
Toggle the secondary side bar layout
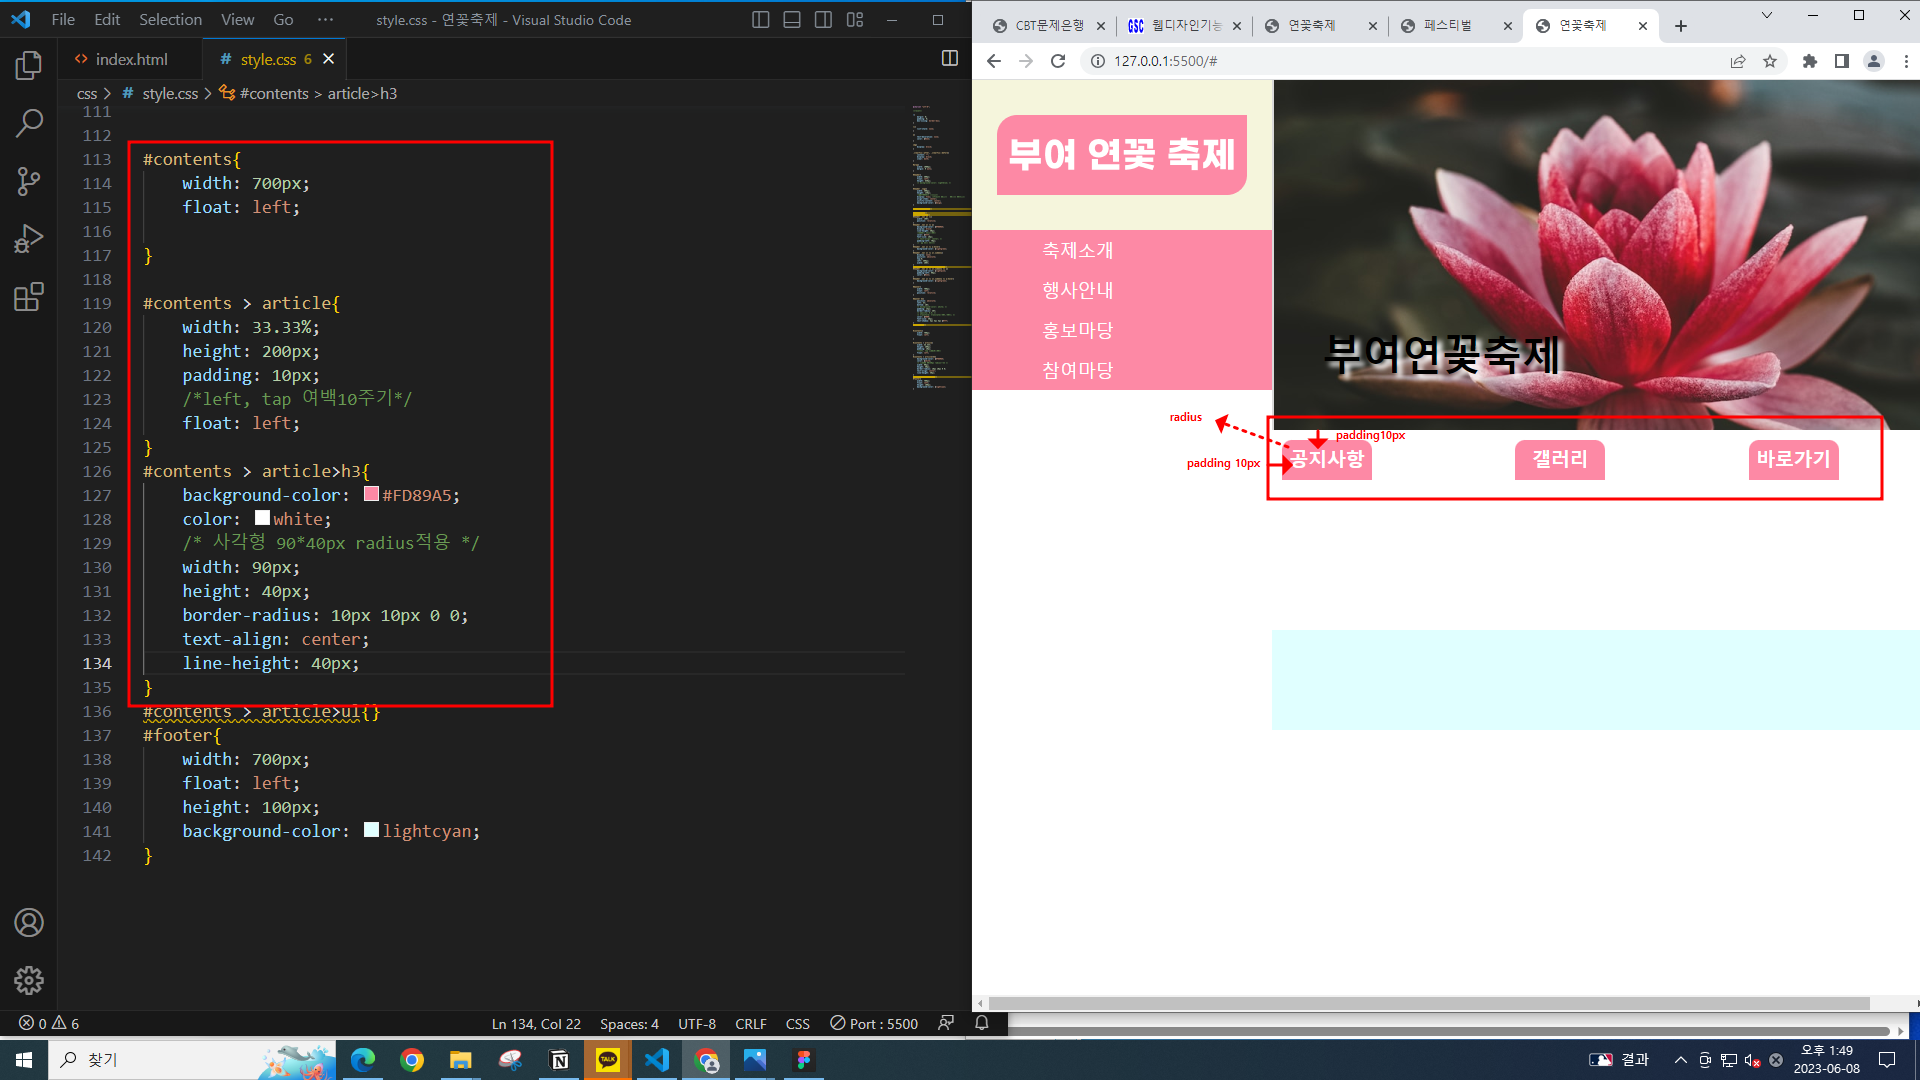[823, 20]
